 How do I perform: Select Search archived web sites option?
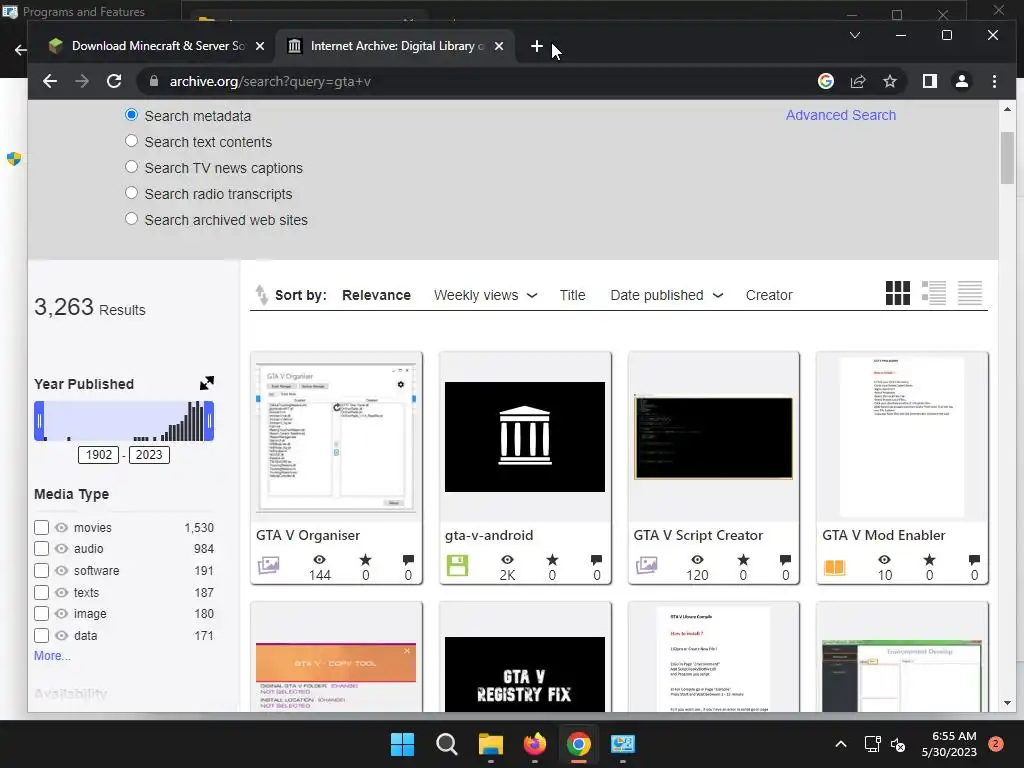(x=131, y=219)
